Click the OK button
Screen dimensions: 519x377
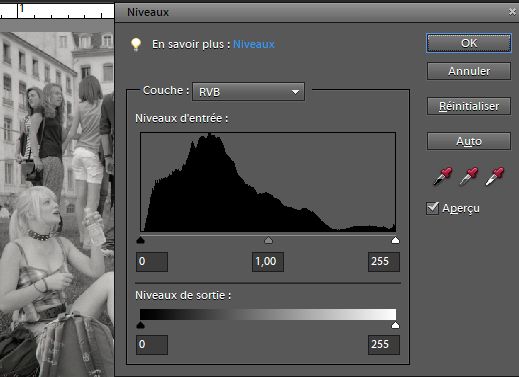(x=469, y=43)
